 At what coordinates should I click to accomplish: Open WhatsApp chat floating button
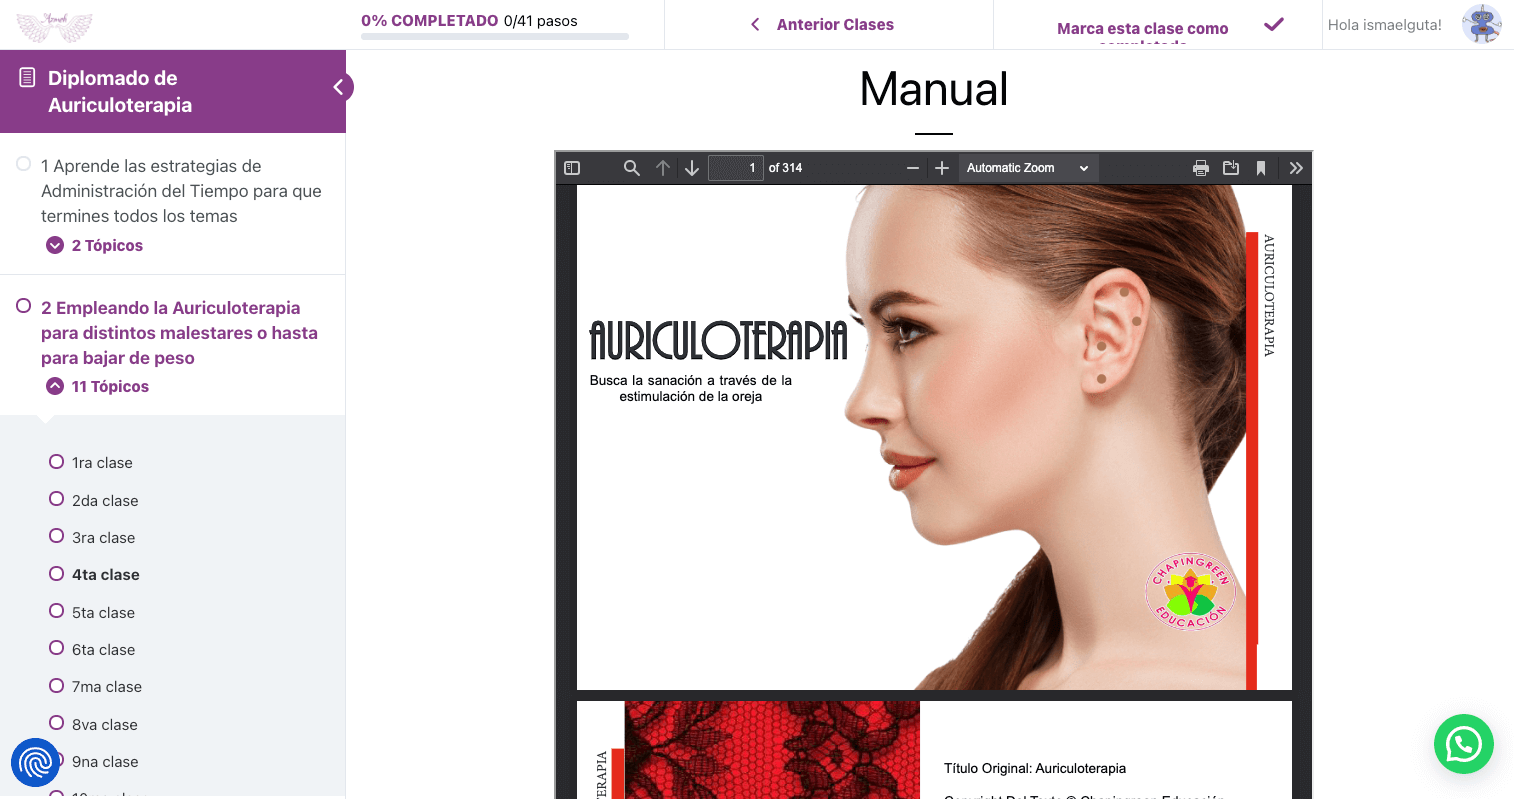[1463, 743]
